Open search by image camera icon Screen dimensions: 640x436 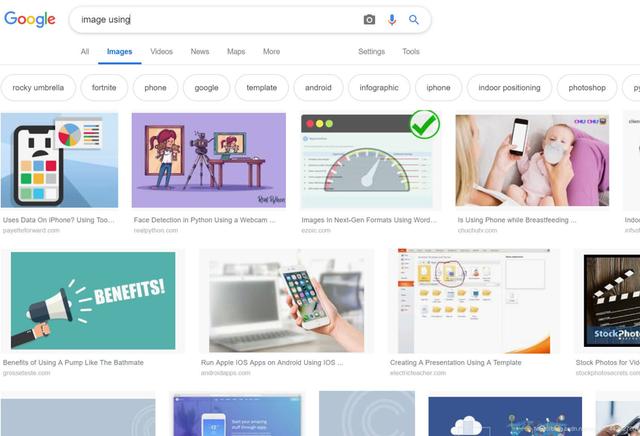point(369,20)
